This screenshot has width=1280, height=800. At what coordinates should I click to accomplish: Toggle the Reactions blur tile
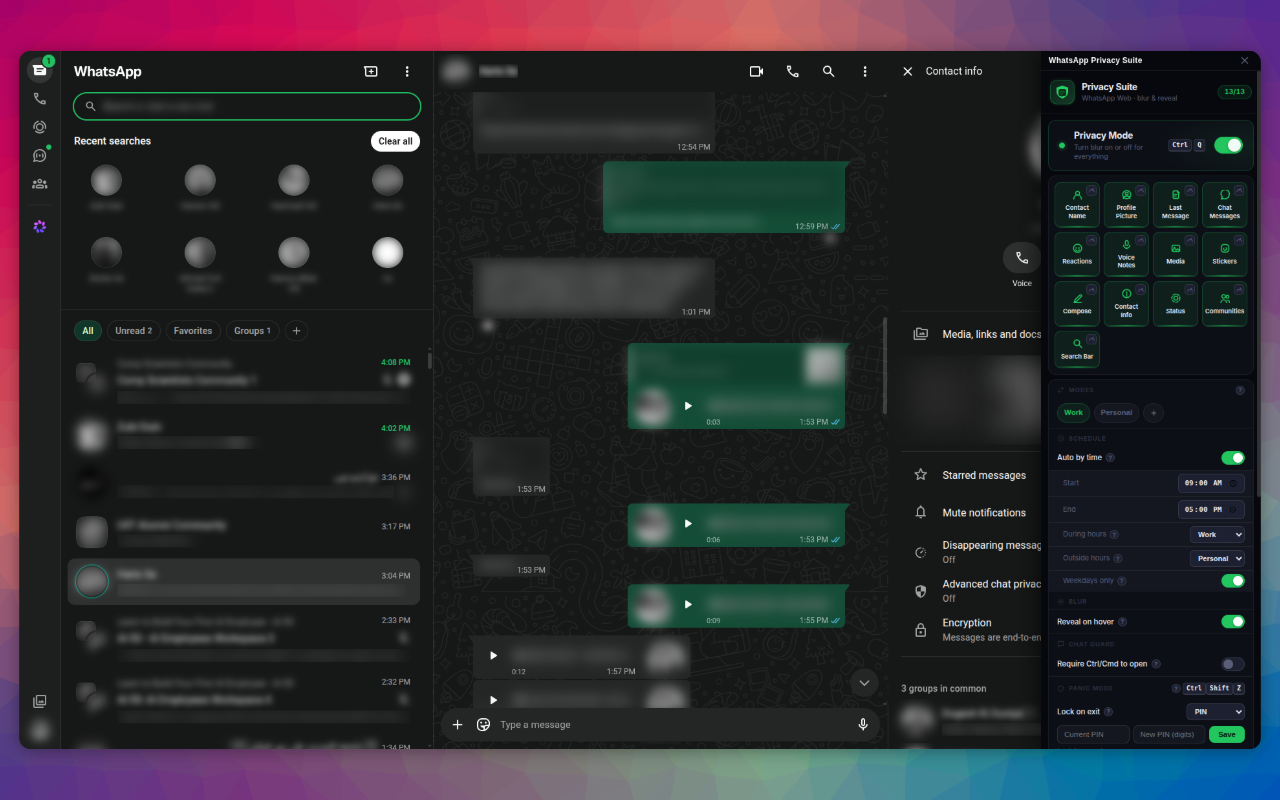coord(1077,254)
